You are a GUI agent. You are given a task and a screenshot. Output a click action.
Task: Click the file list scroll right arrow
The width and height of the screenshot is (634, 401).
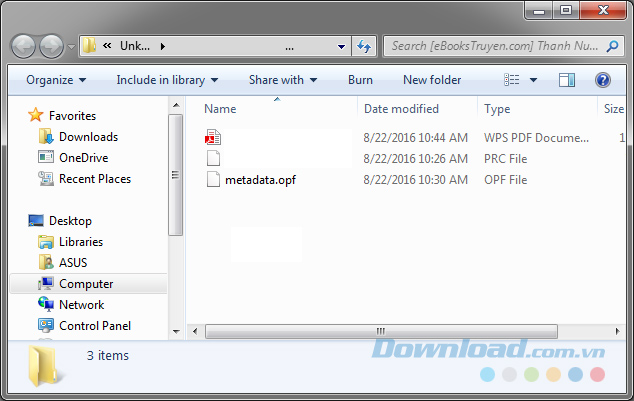(617, 331)
